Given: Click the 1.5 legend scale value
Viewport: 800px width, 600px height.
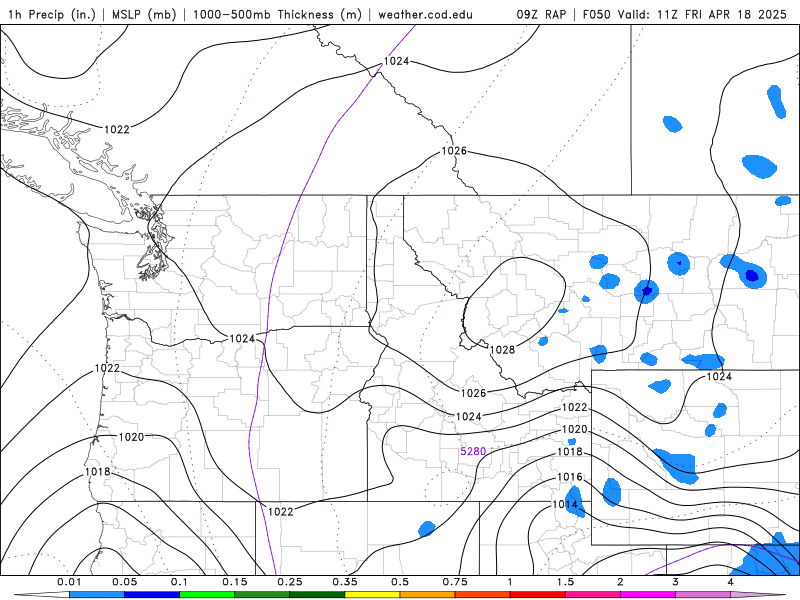Looking at the screenshot, I should coord(565,582).
